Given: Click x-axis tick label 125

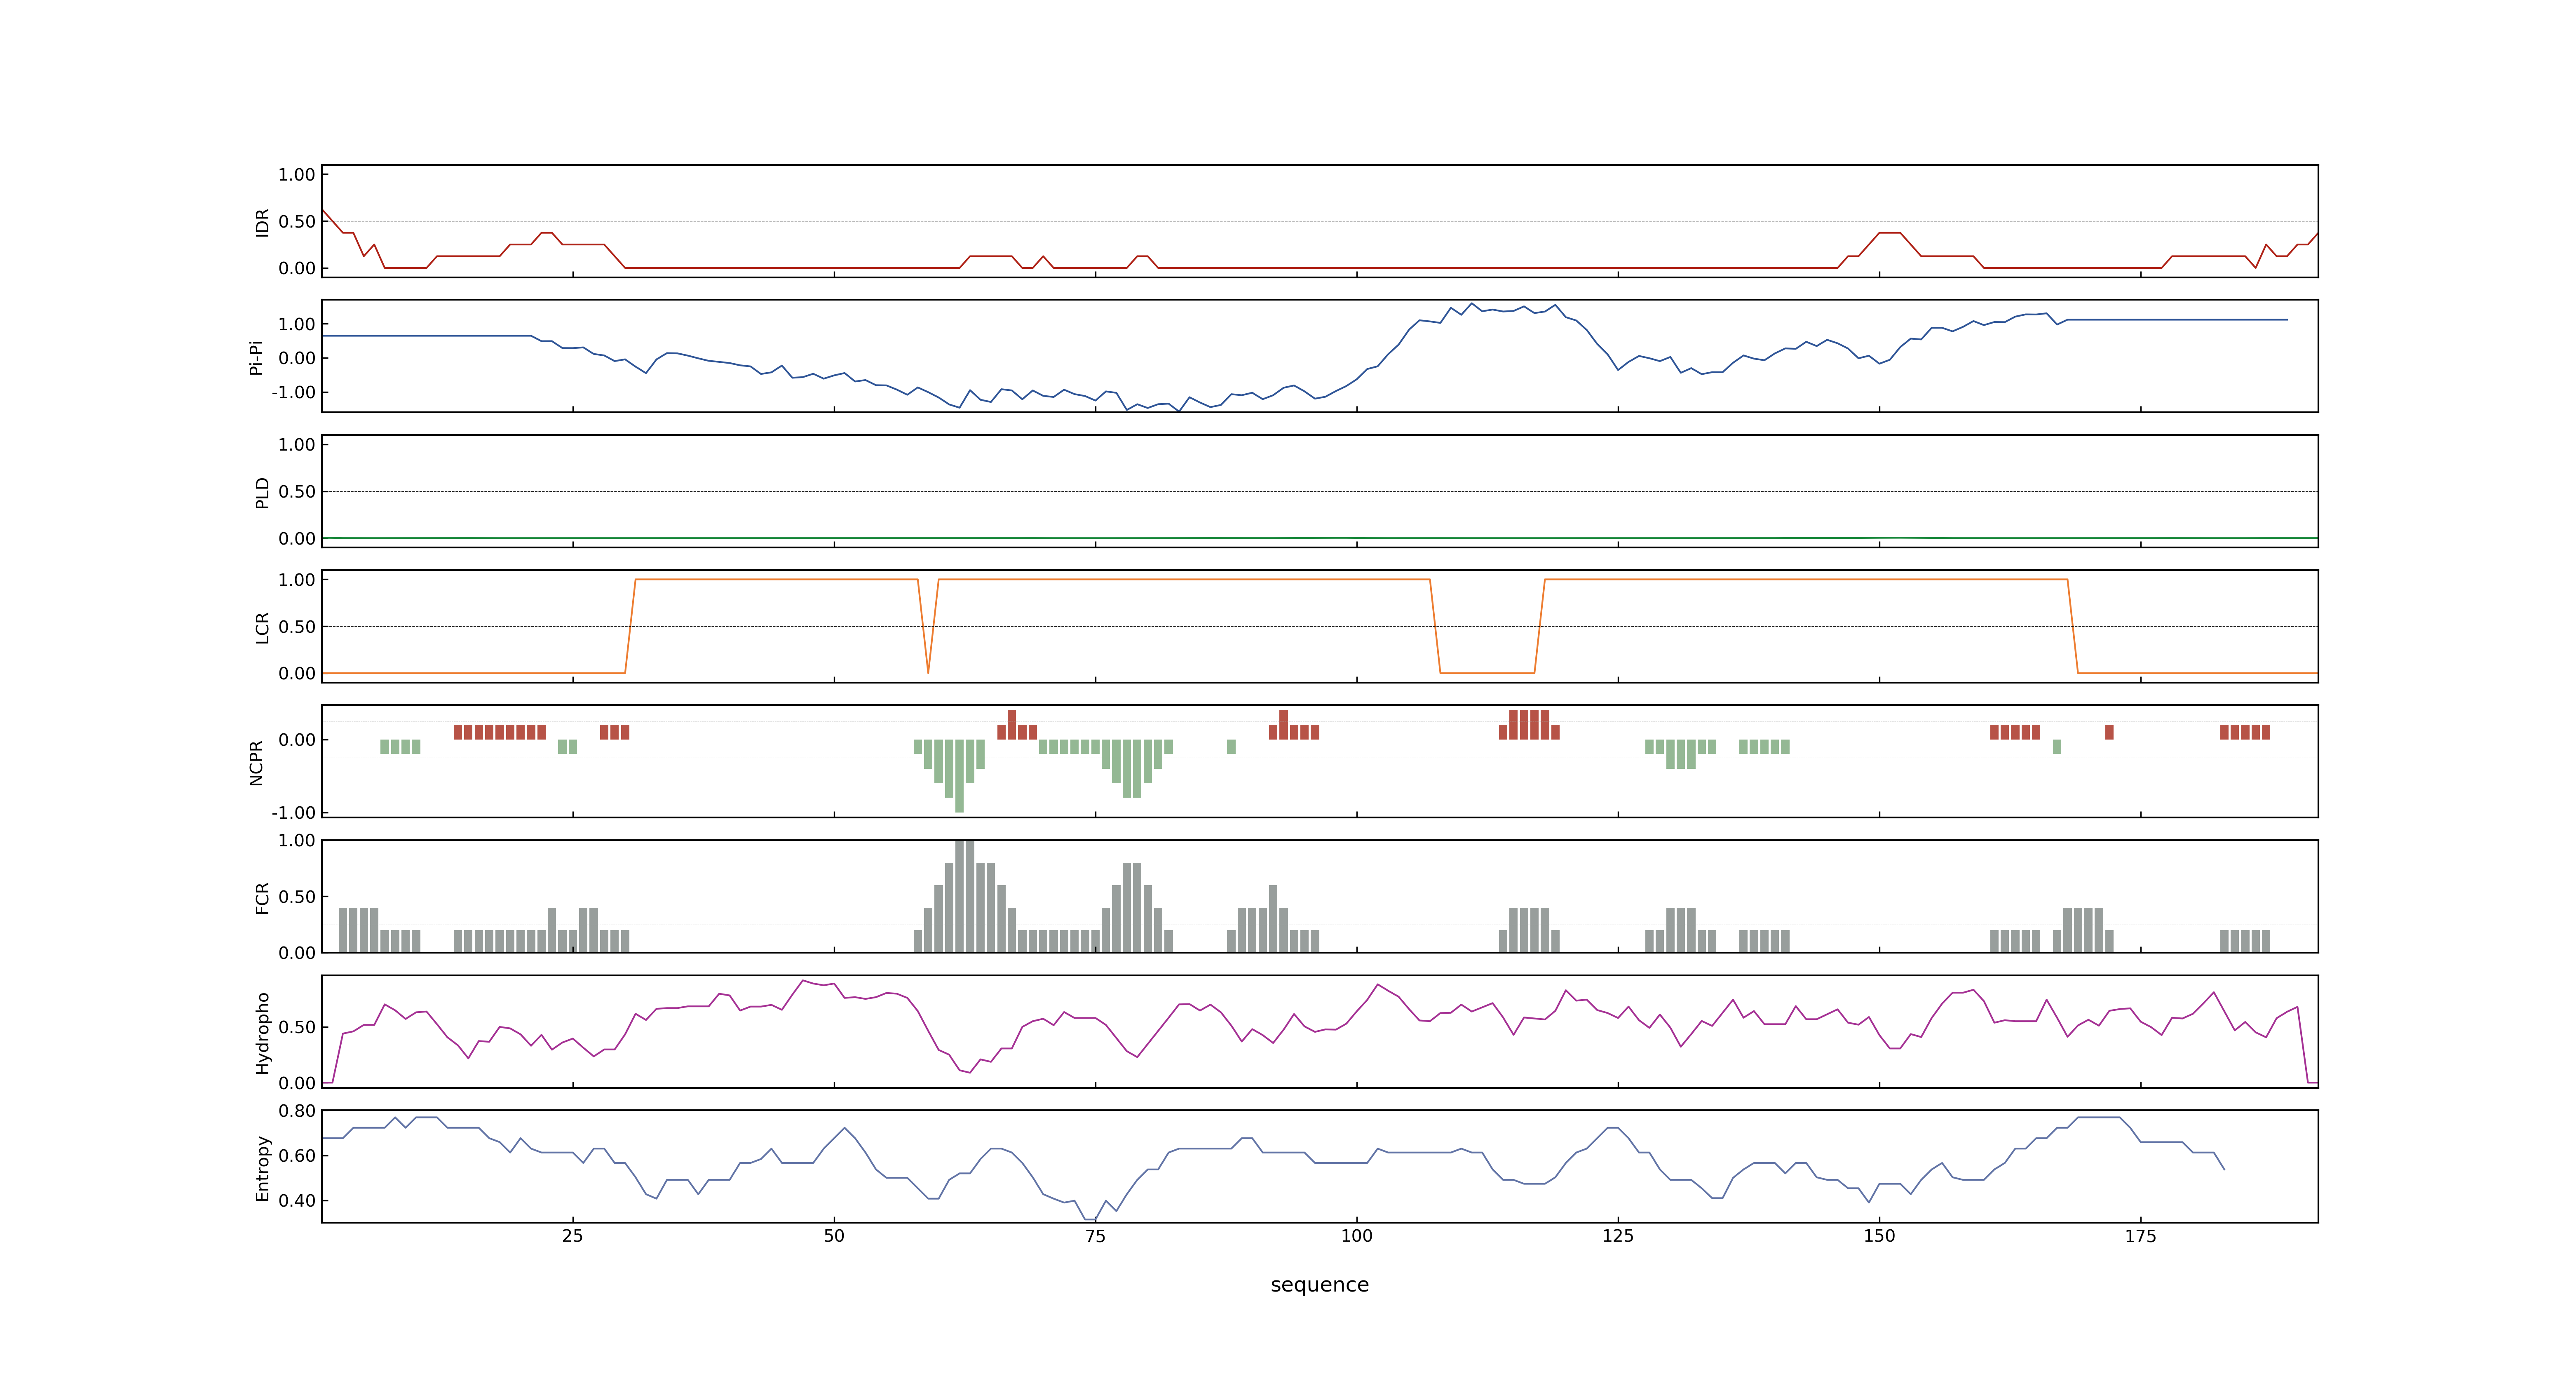Looking at the screenshot, I should point(1618,1236).
